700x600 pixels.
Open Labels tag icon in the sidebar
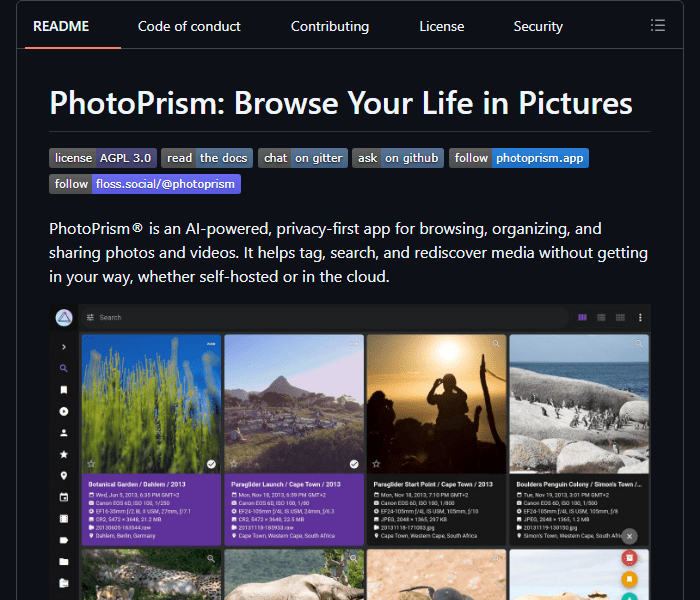64,540
